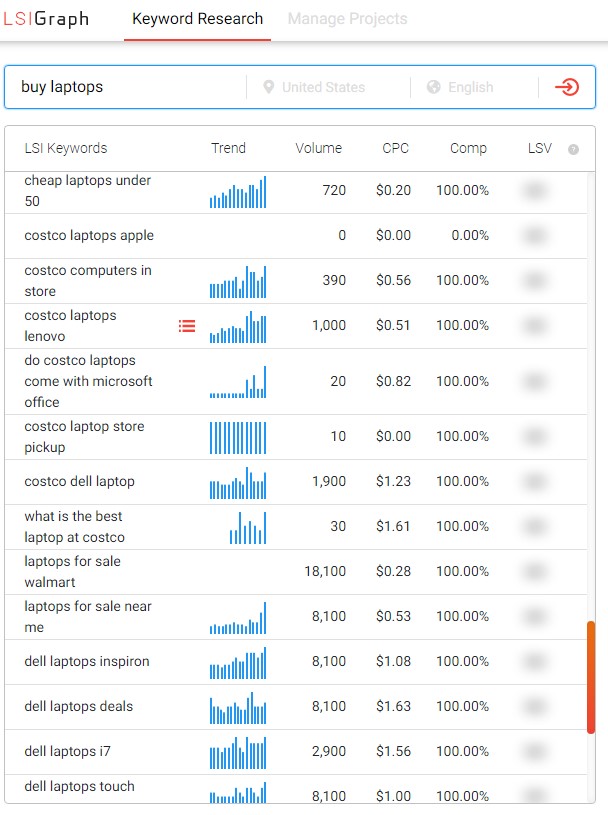
Task: Sort by the Volume column header
Action: (318, 148)
